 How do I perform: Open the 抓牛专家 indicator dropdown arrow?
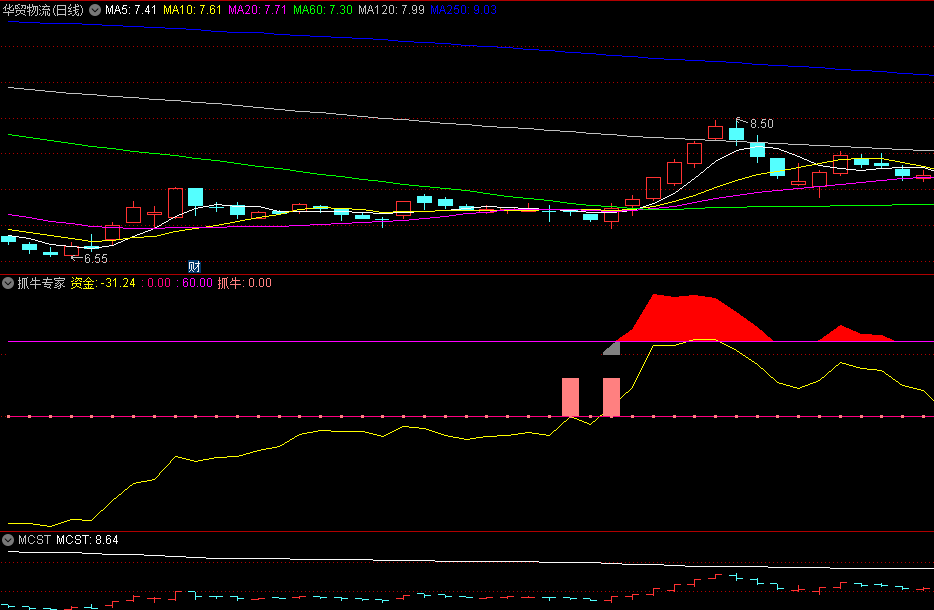click(x=8, y=283)
